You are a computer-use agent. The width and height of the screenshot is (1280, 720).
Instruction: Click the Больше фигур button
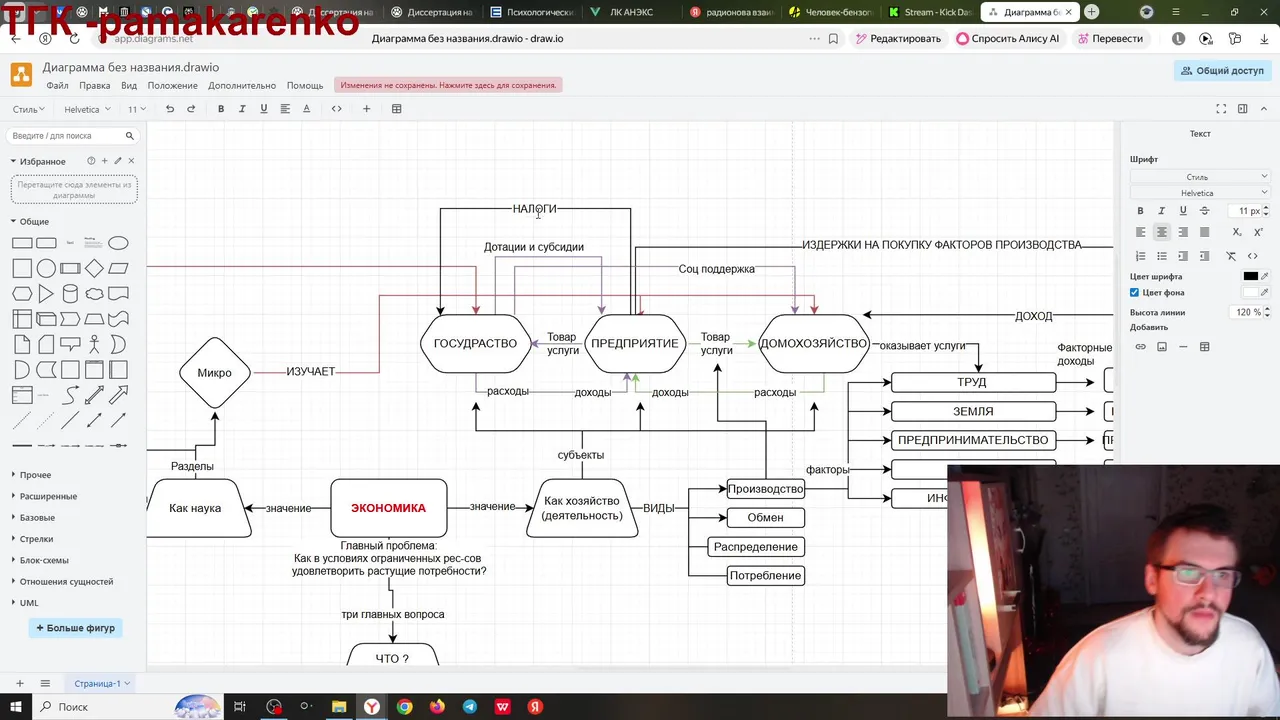point(76,628)
